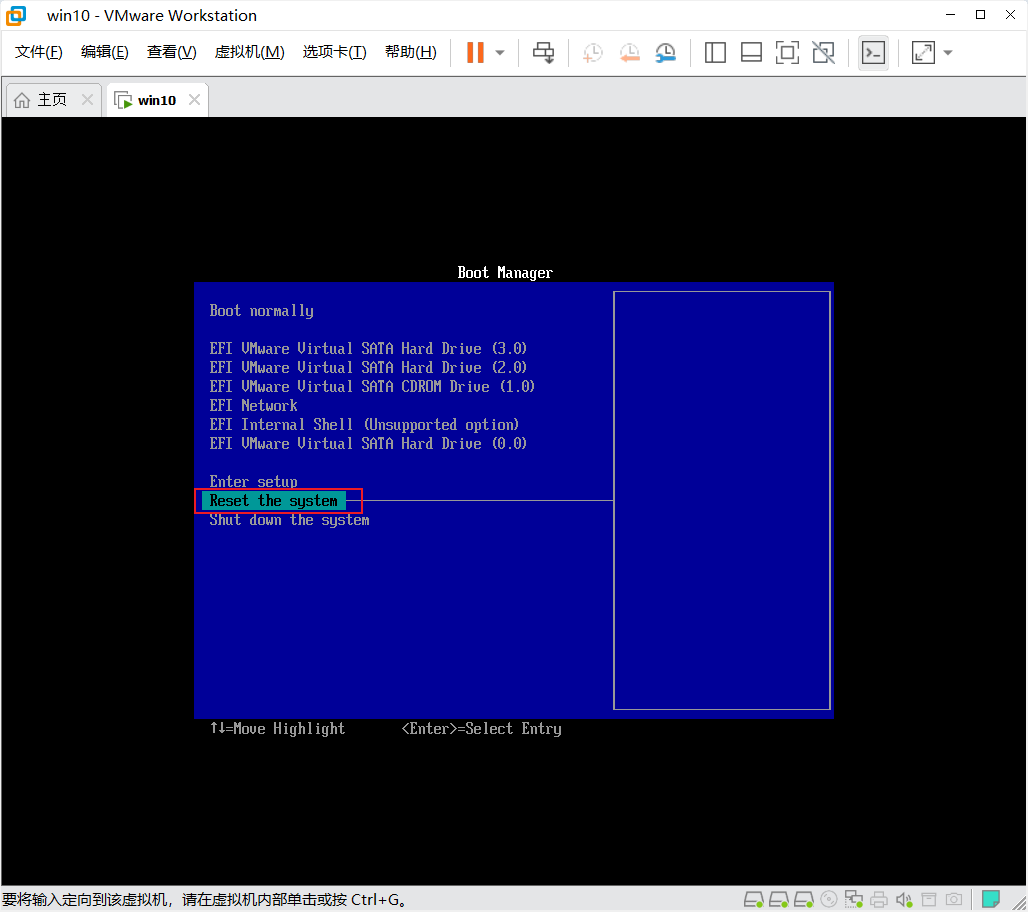Click the camera status icon
Image resolution: width=1028 pixels, height=912 pixels.
pos(954,899)
